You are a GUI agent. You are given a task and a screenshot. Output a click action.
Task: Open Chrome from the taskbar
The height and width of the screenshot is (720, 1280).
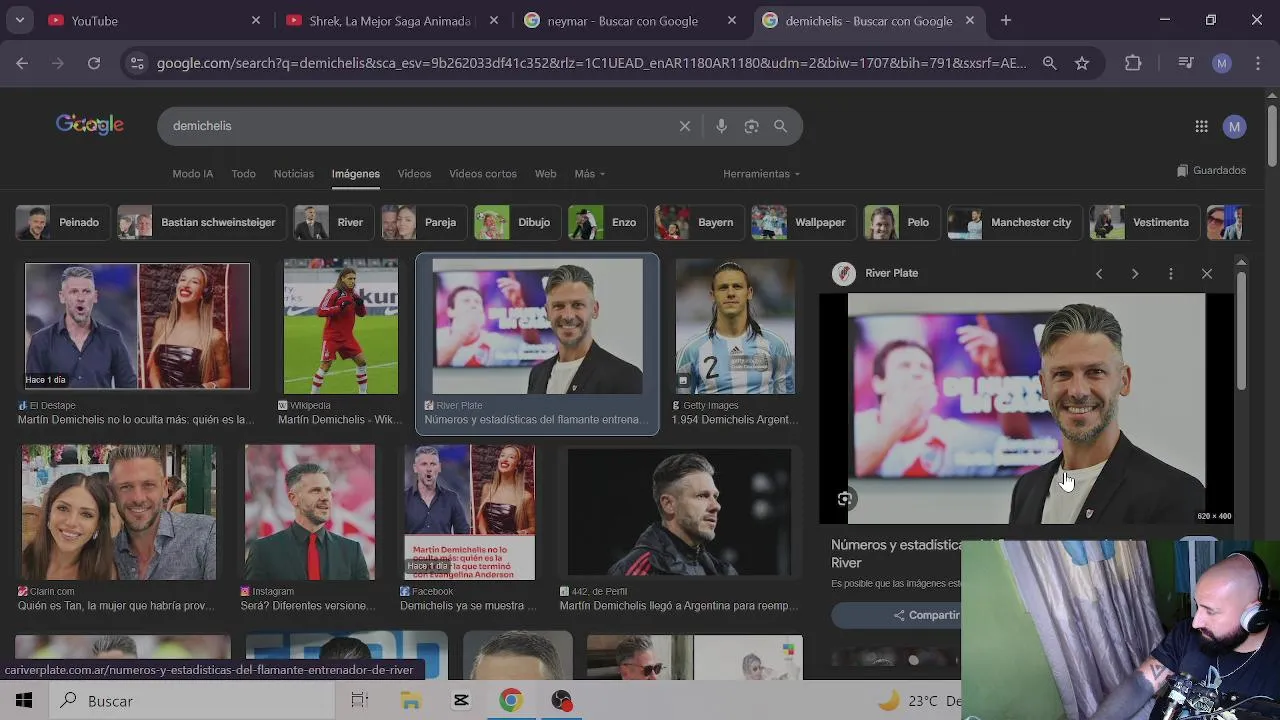[511, 701]
